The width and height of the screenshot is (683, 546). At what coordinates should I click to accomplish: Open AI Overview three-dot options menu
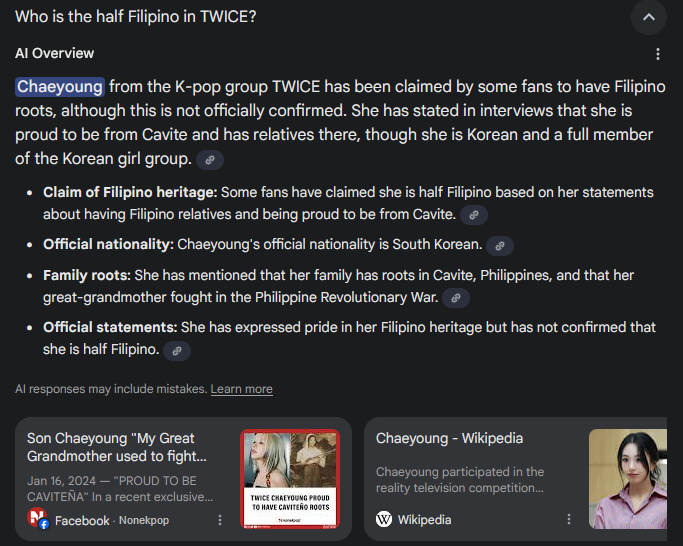click(x=658, y=54)
